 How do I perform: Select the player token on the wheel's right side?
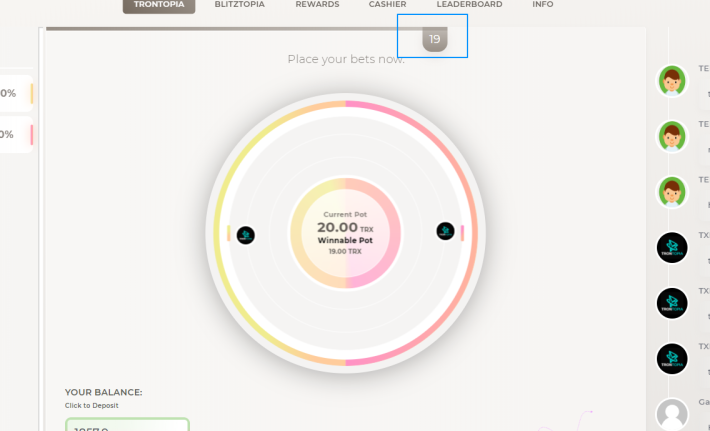445,231
